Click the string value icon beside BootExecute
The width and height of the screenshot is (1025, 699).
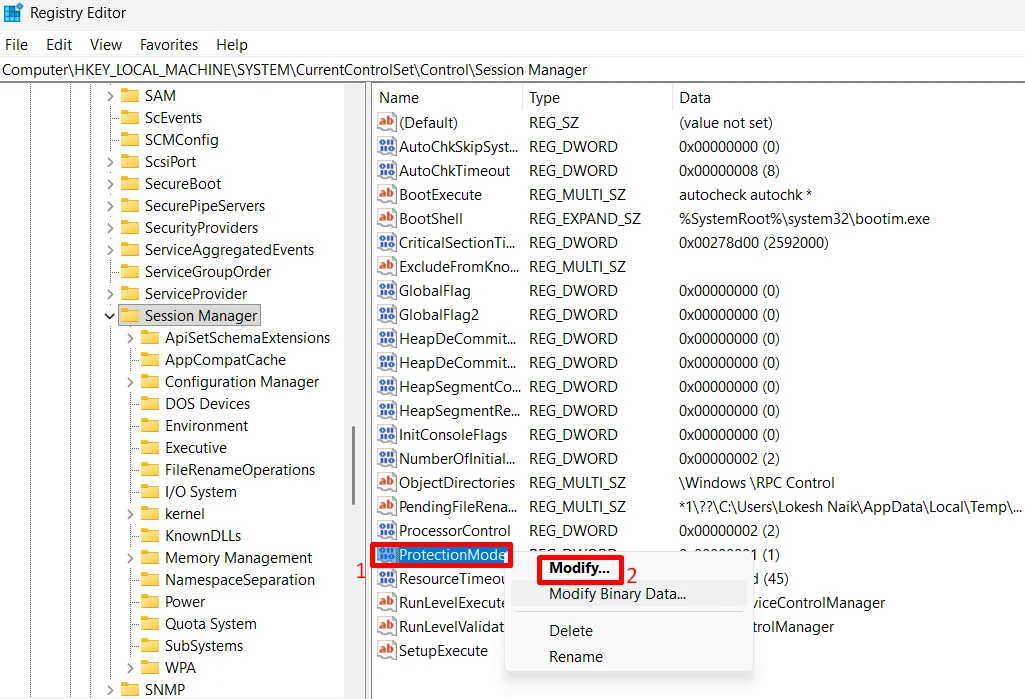tap(388, 194)
